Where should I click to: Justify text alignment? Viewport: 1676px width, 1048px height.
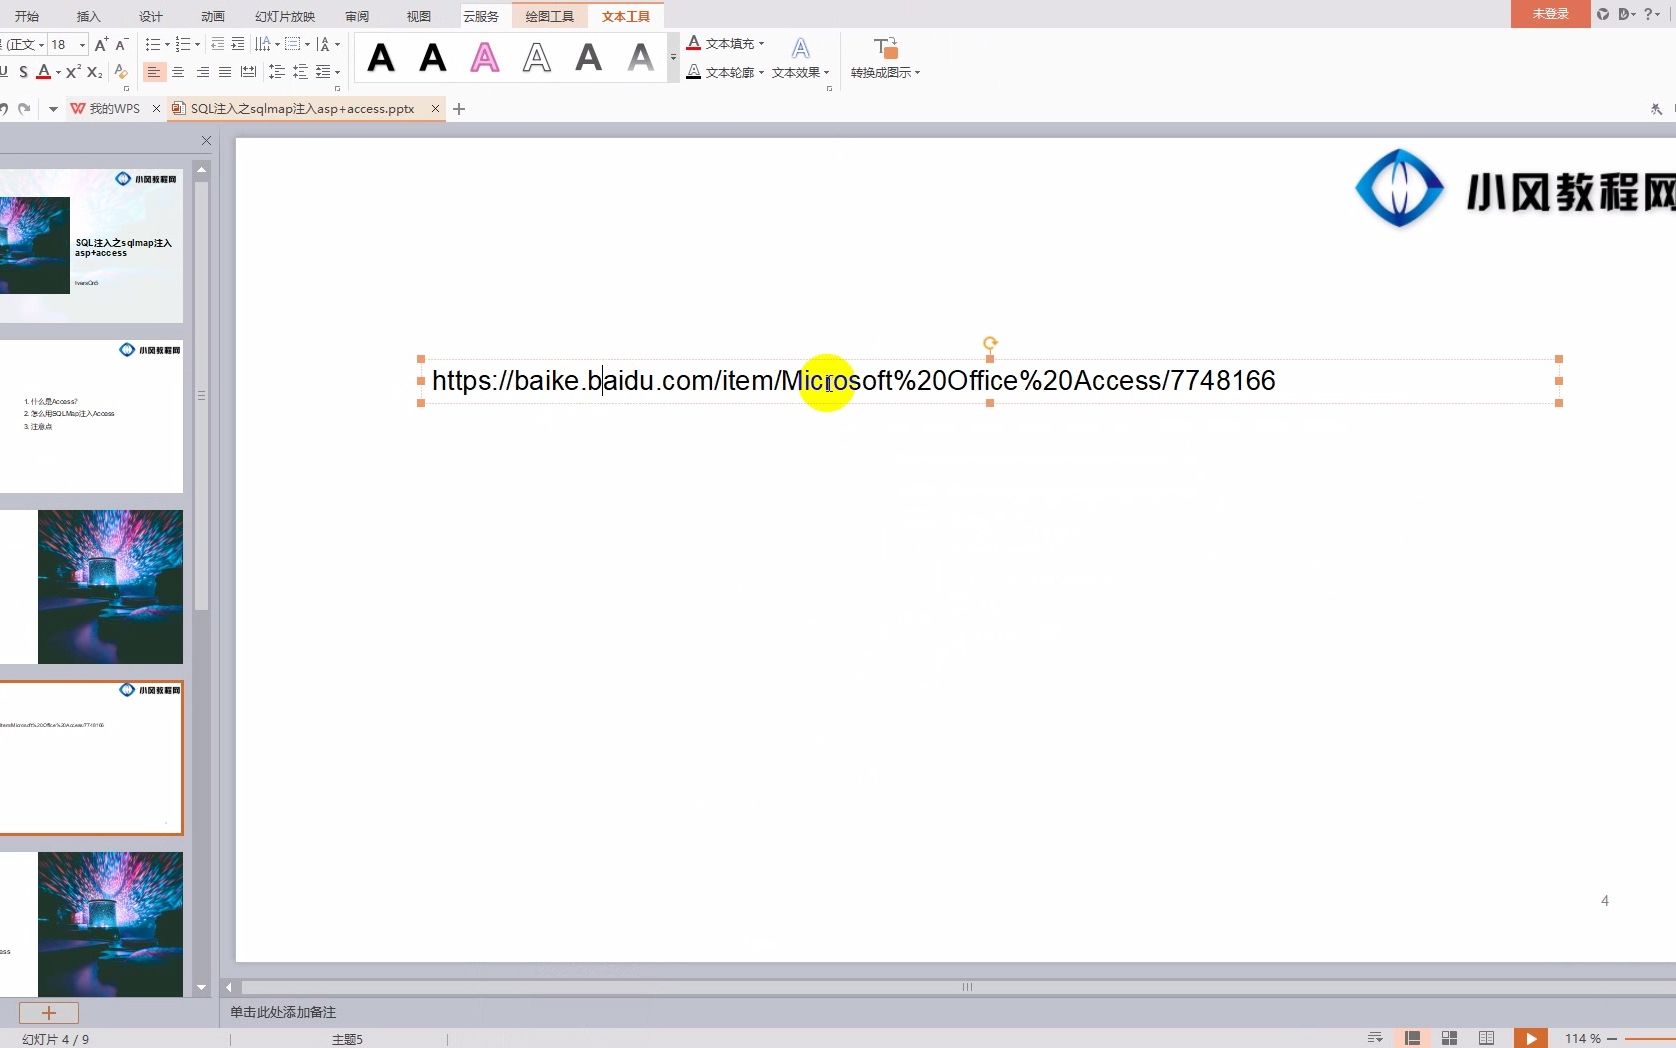[225, 72]
